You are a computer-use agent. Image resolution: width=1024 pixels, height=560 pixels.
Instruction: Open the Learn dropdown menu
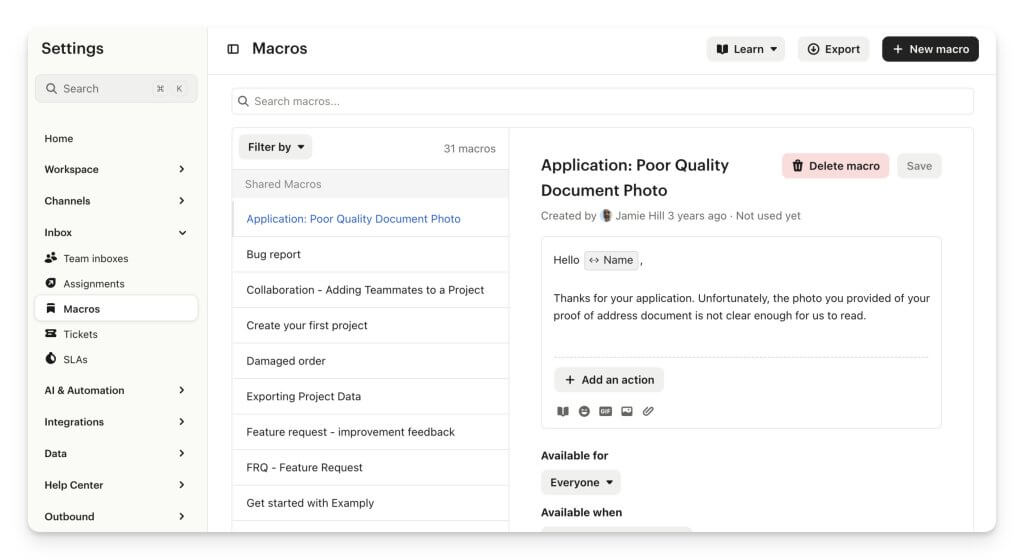coord(746,49)
